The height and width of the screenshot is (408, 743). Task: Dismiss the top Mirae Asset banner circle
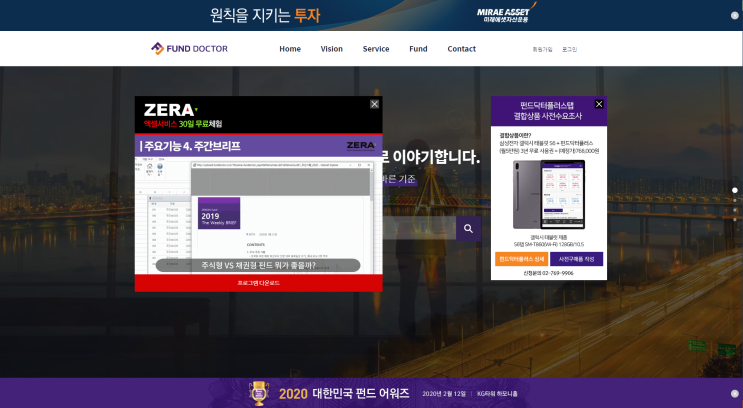[x=734, y=16]
